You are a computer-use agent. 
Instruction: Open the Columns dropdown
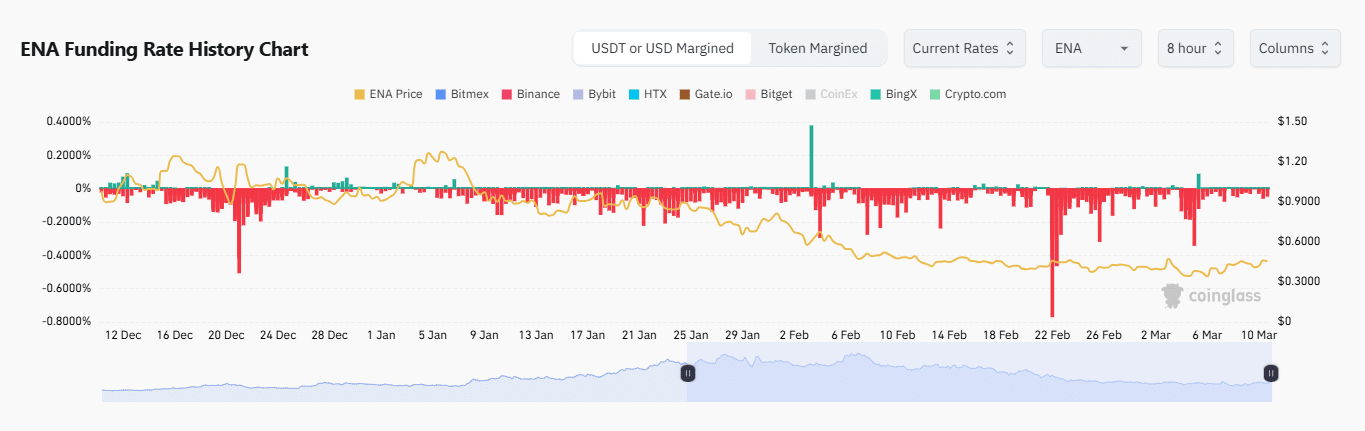1295,48
